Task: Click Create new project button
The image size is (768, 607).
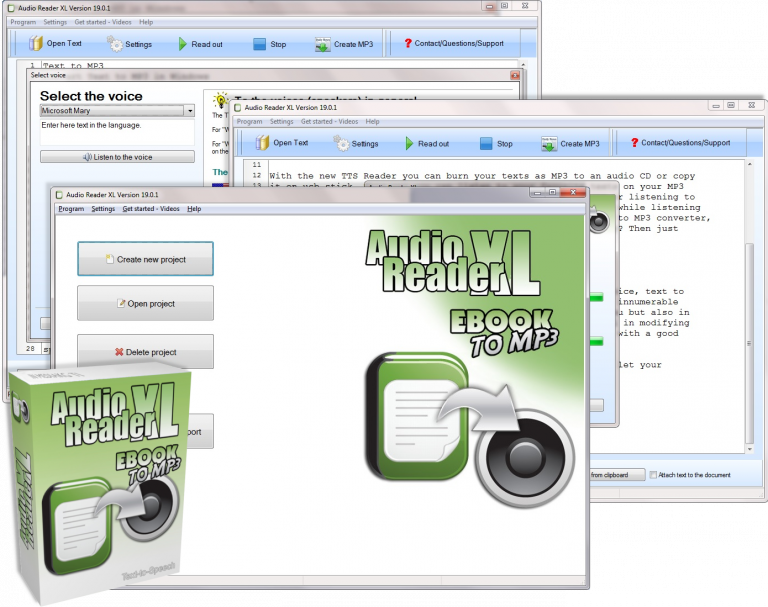Action: pos(145,259)
